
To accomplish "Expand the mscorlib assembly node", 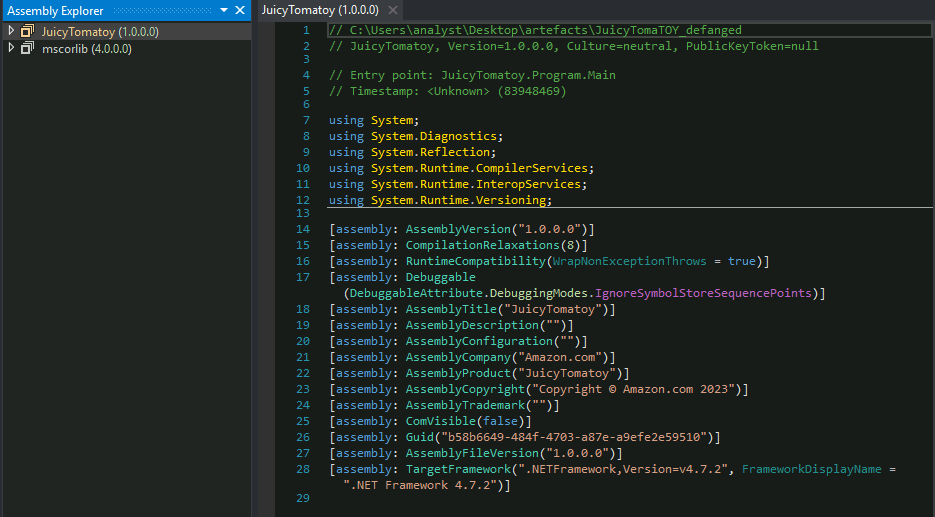I will coord(11,48).
